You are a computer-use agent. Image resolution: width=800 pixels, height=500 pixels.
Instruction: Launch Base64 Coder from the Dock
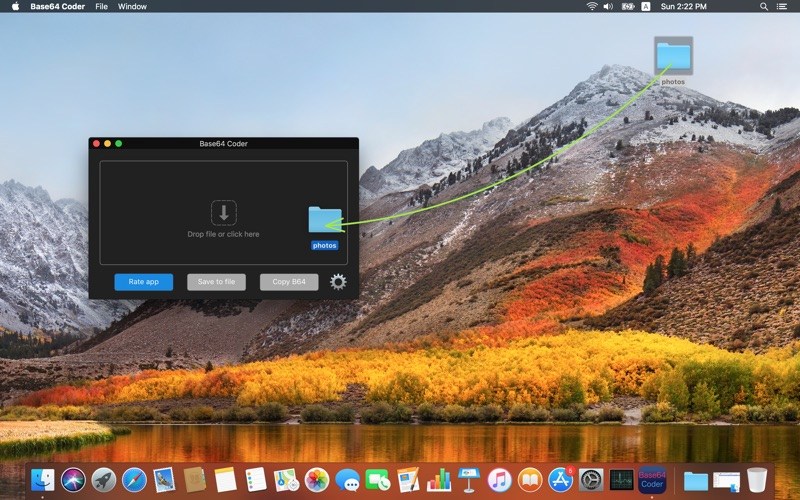(x=652, y=480)
